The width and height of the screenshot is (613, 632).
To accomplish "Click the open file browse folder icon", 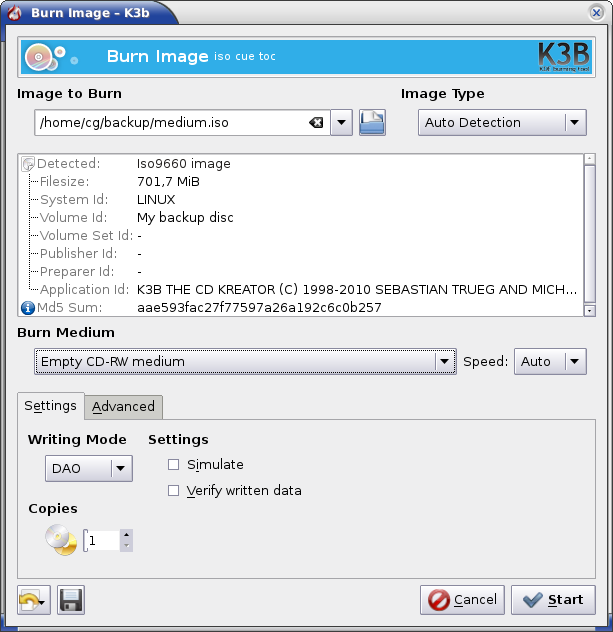I will 372,123.
